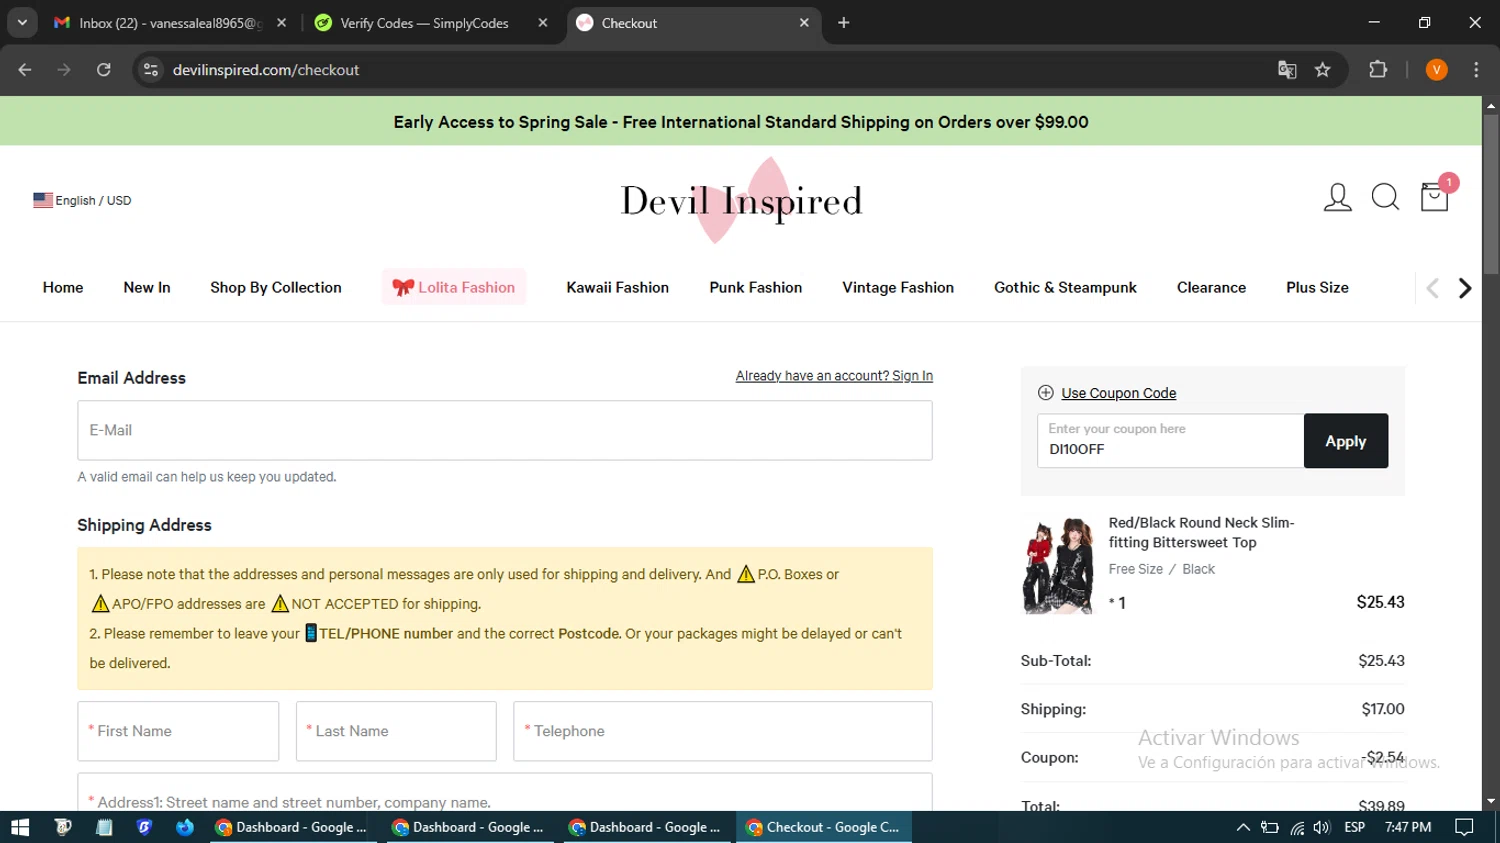Open the Home menu item
The height and width of the screenshot is (843, 1500).
click(x=63, y=288)
